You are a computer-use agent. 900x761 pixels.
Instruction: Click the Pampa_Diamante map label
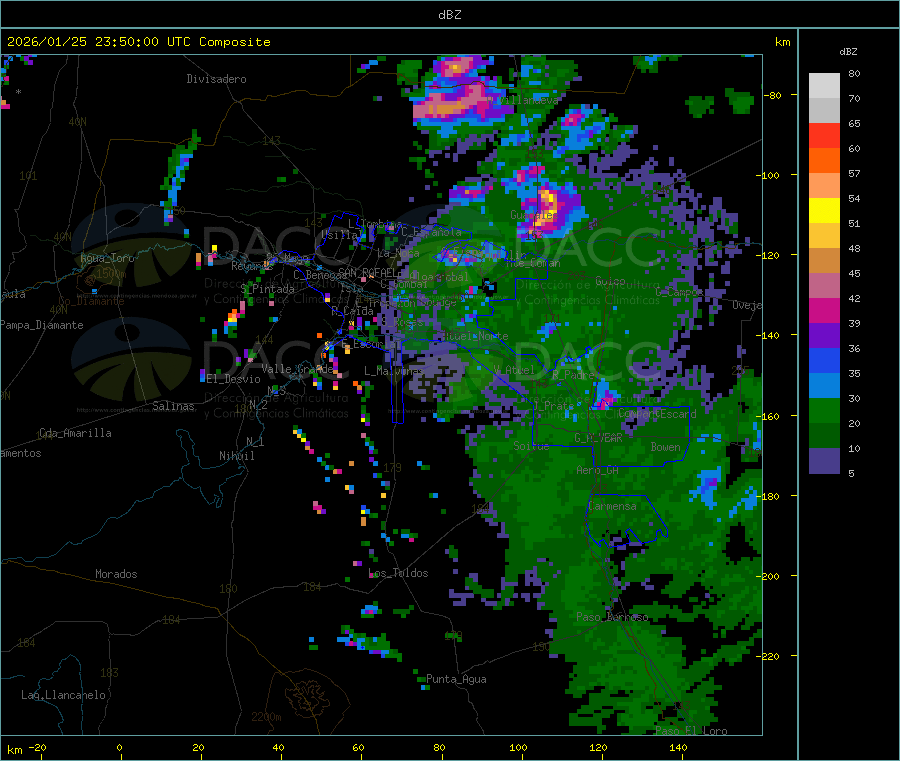pyautogui.click(x=42, y=325)
